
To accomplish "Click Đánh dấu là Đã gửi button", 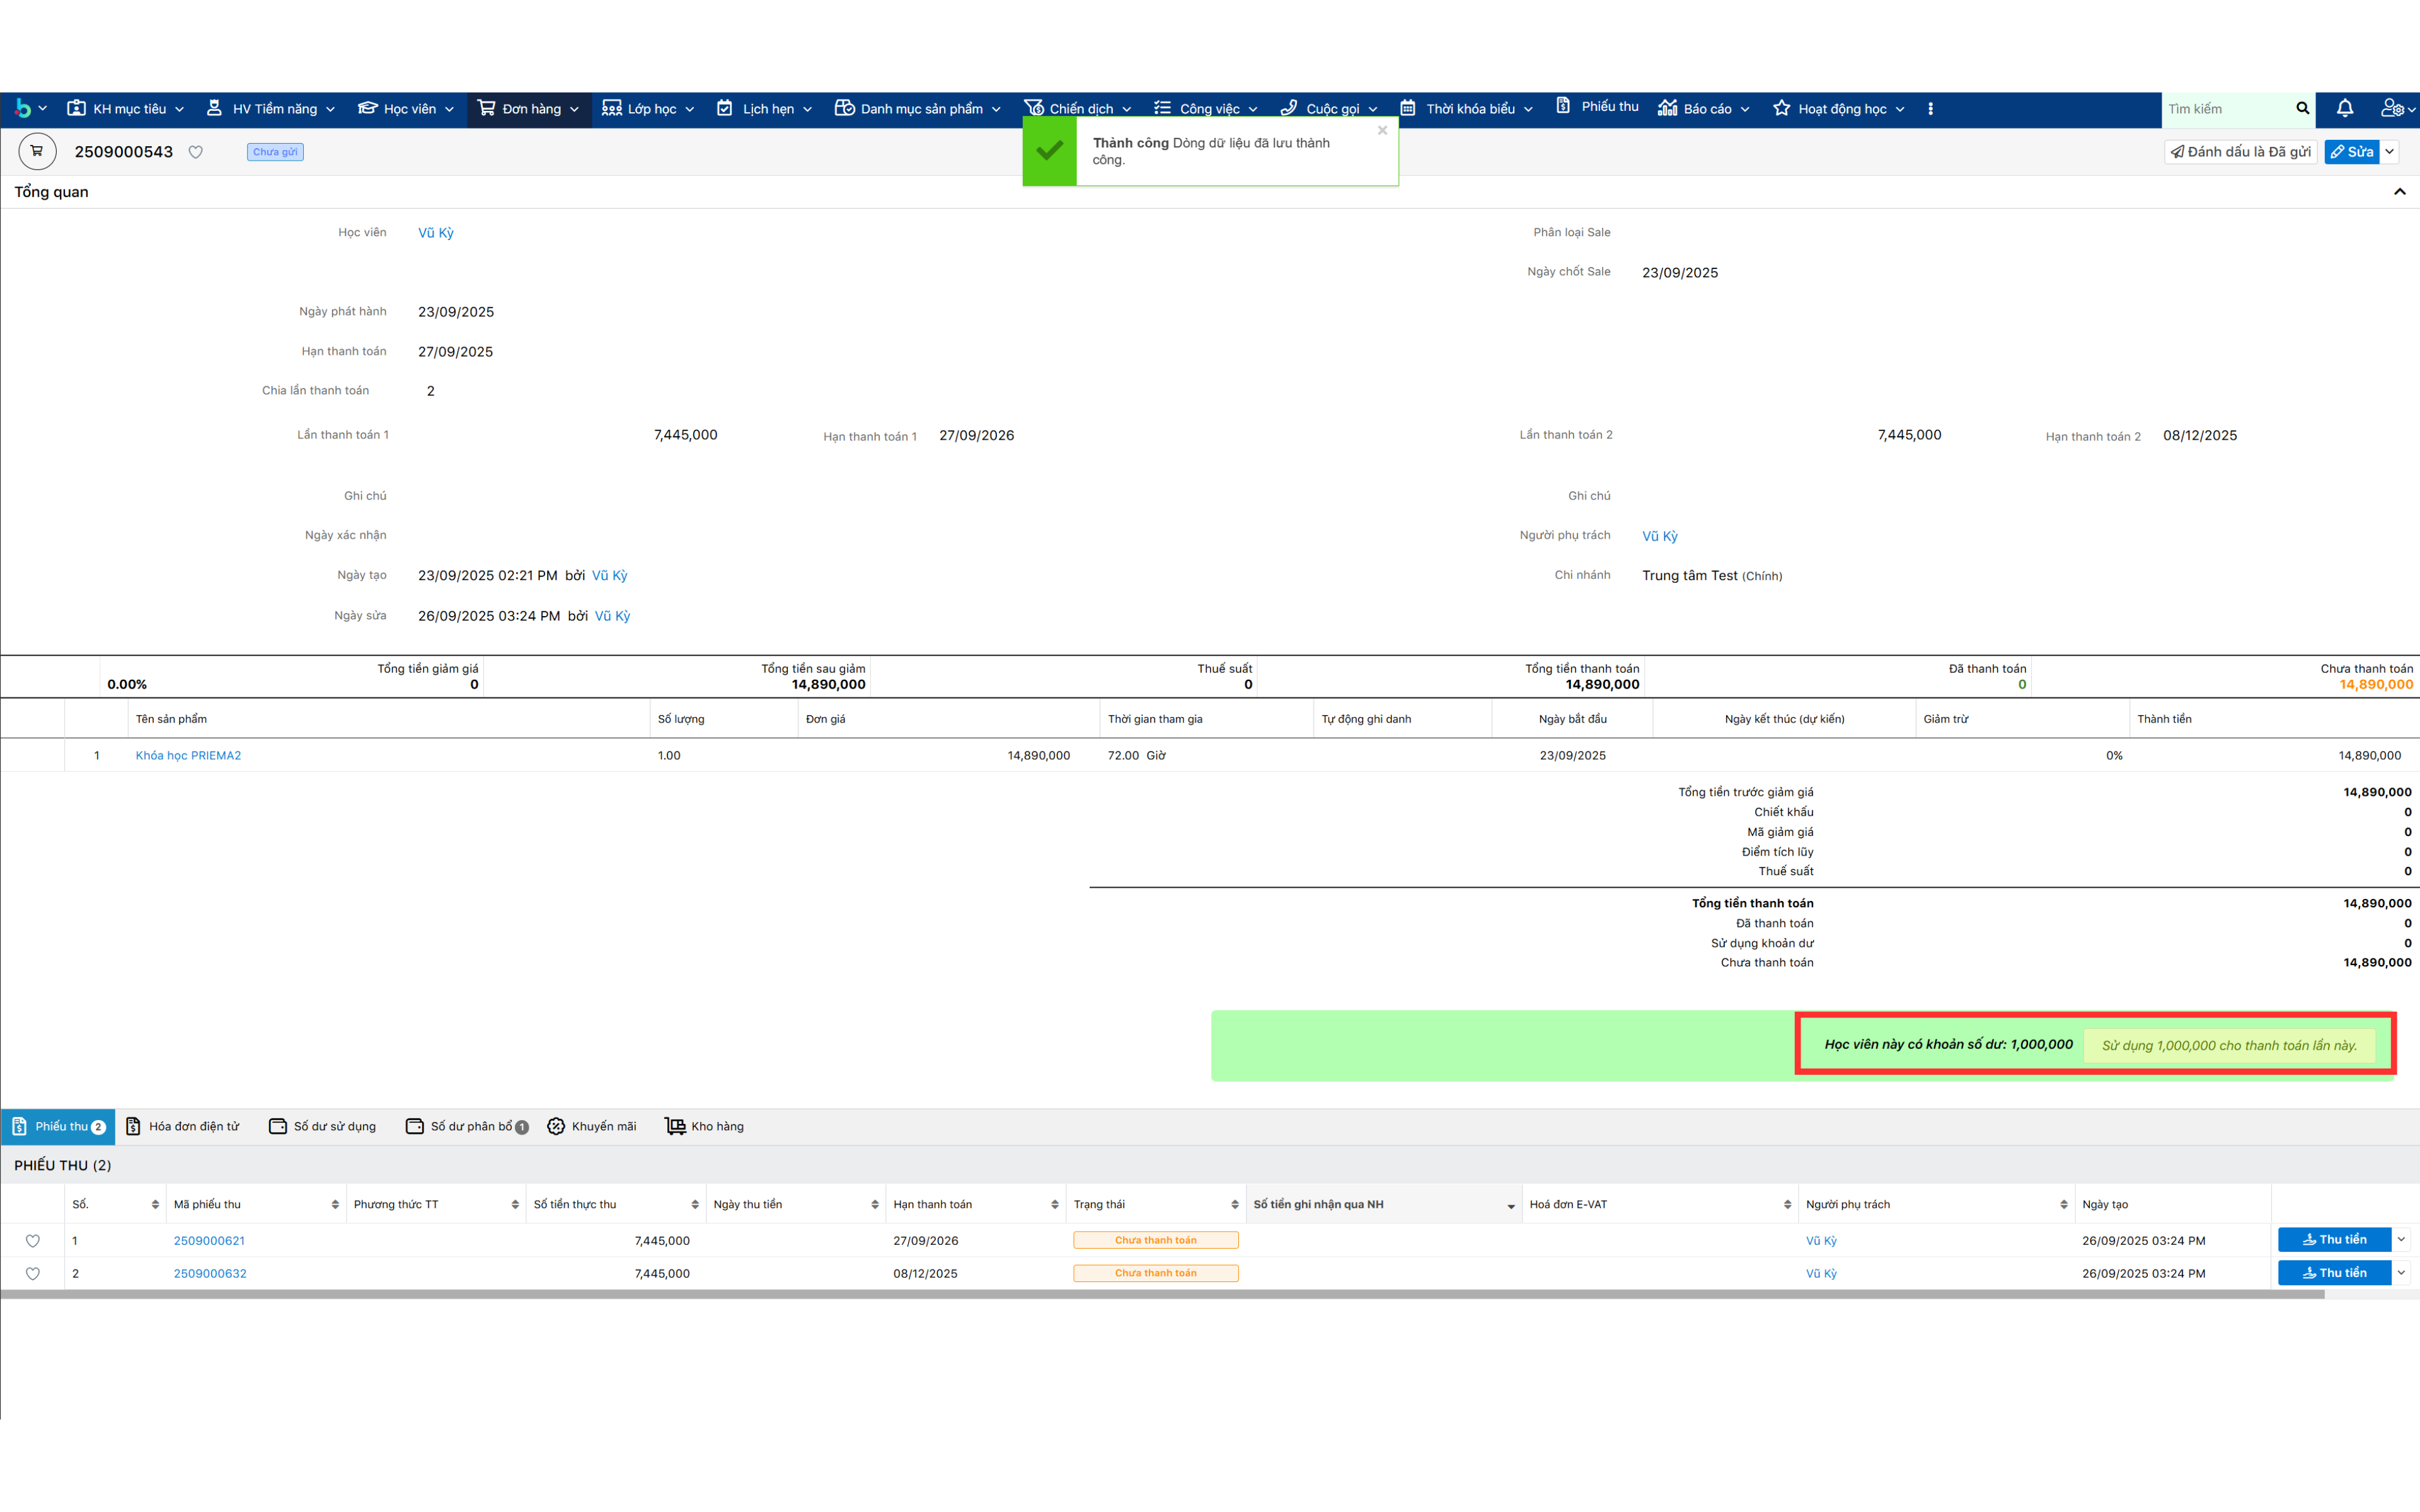I will (x=2240, y=151).
